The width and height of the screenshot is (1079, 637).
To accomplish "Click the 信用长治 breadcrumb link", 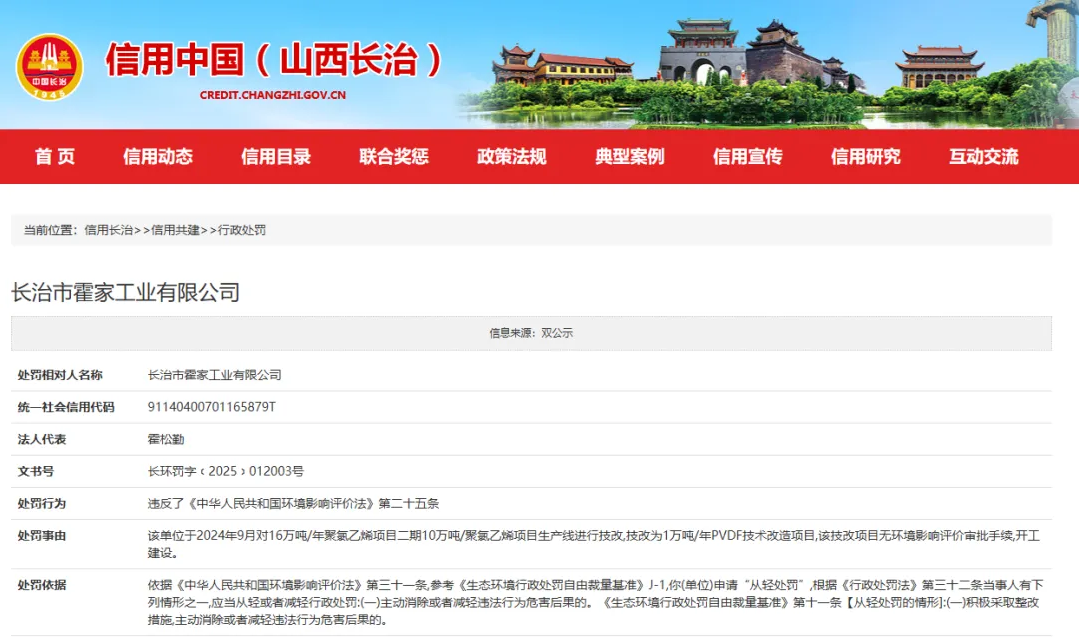I will (109, 230).
